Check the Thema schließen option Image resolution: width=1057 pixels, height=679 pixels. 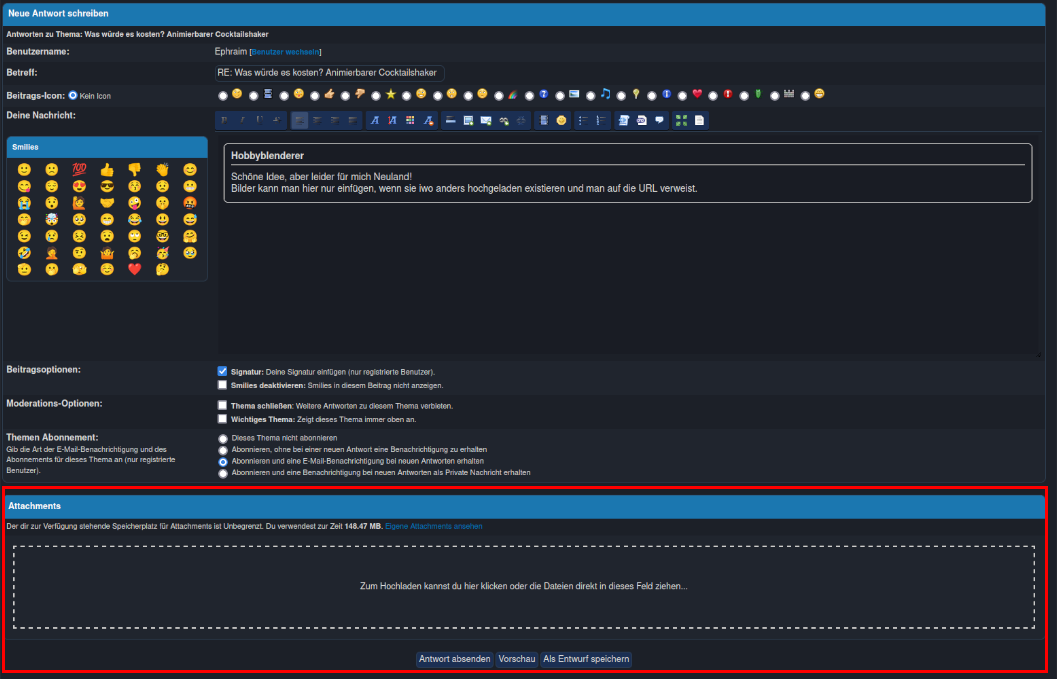(x=223, y=406)
